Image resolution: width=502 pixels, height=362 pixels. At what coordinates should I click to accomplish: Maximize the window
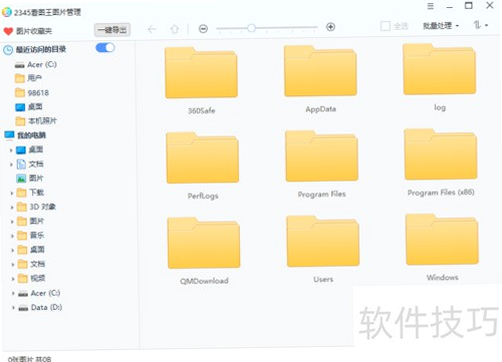(469, 6)
